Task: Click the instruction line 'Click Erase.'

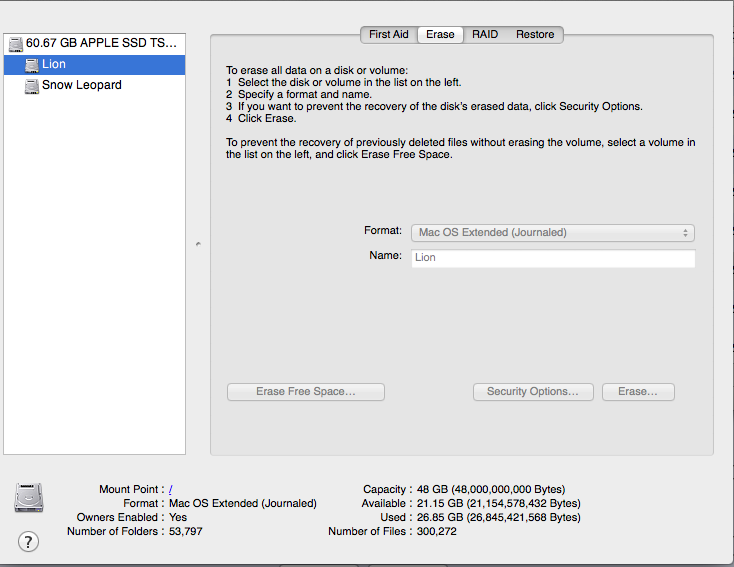Action: [267, 118]
